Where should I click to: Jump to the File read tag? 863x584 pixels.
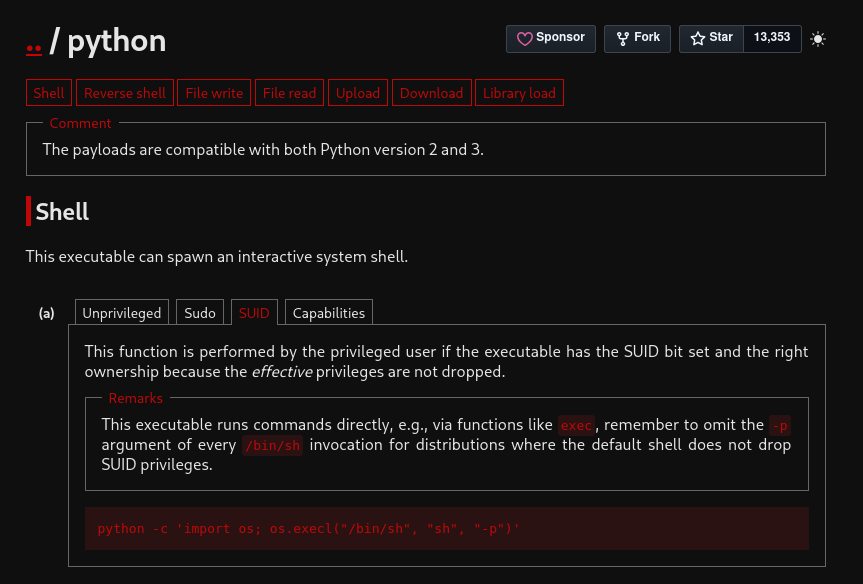[x=290, y=92]
